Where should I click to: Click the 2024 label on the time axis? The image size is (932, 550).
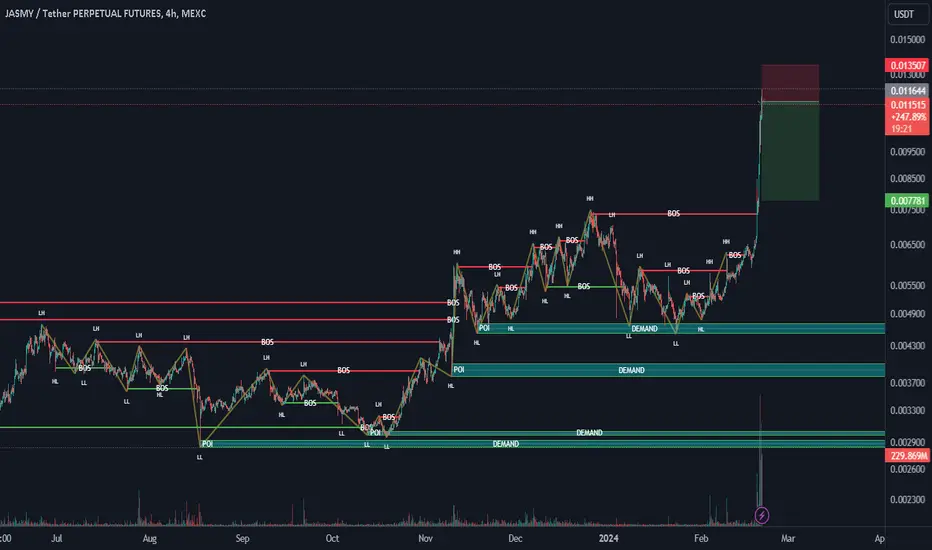608,538
